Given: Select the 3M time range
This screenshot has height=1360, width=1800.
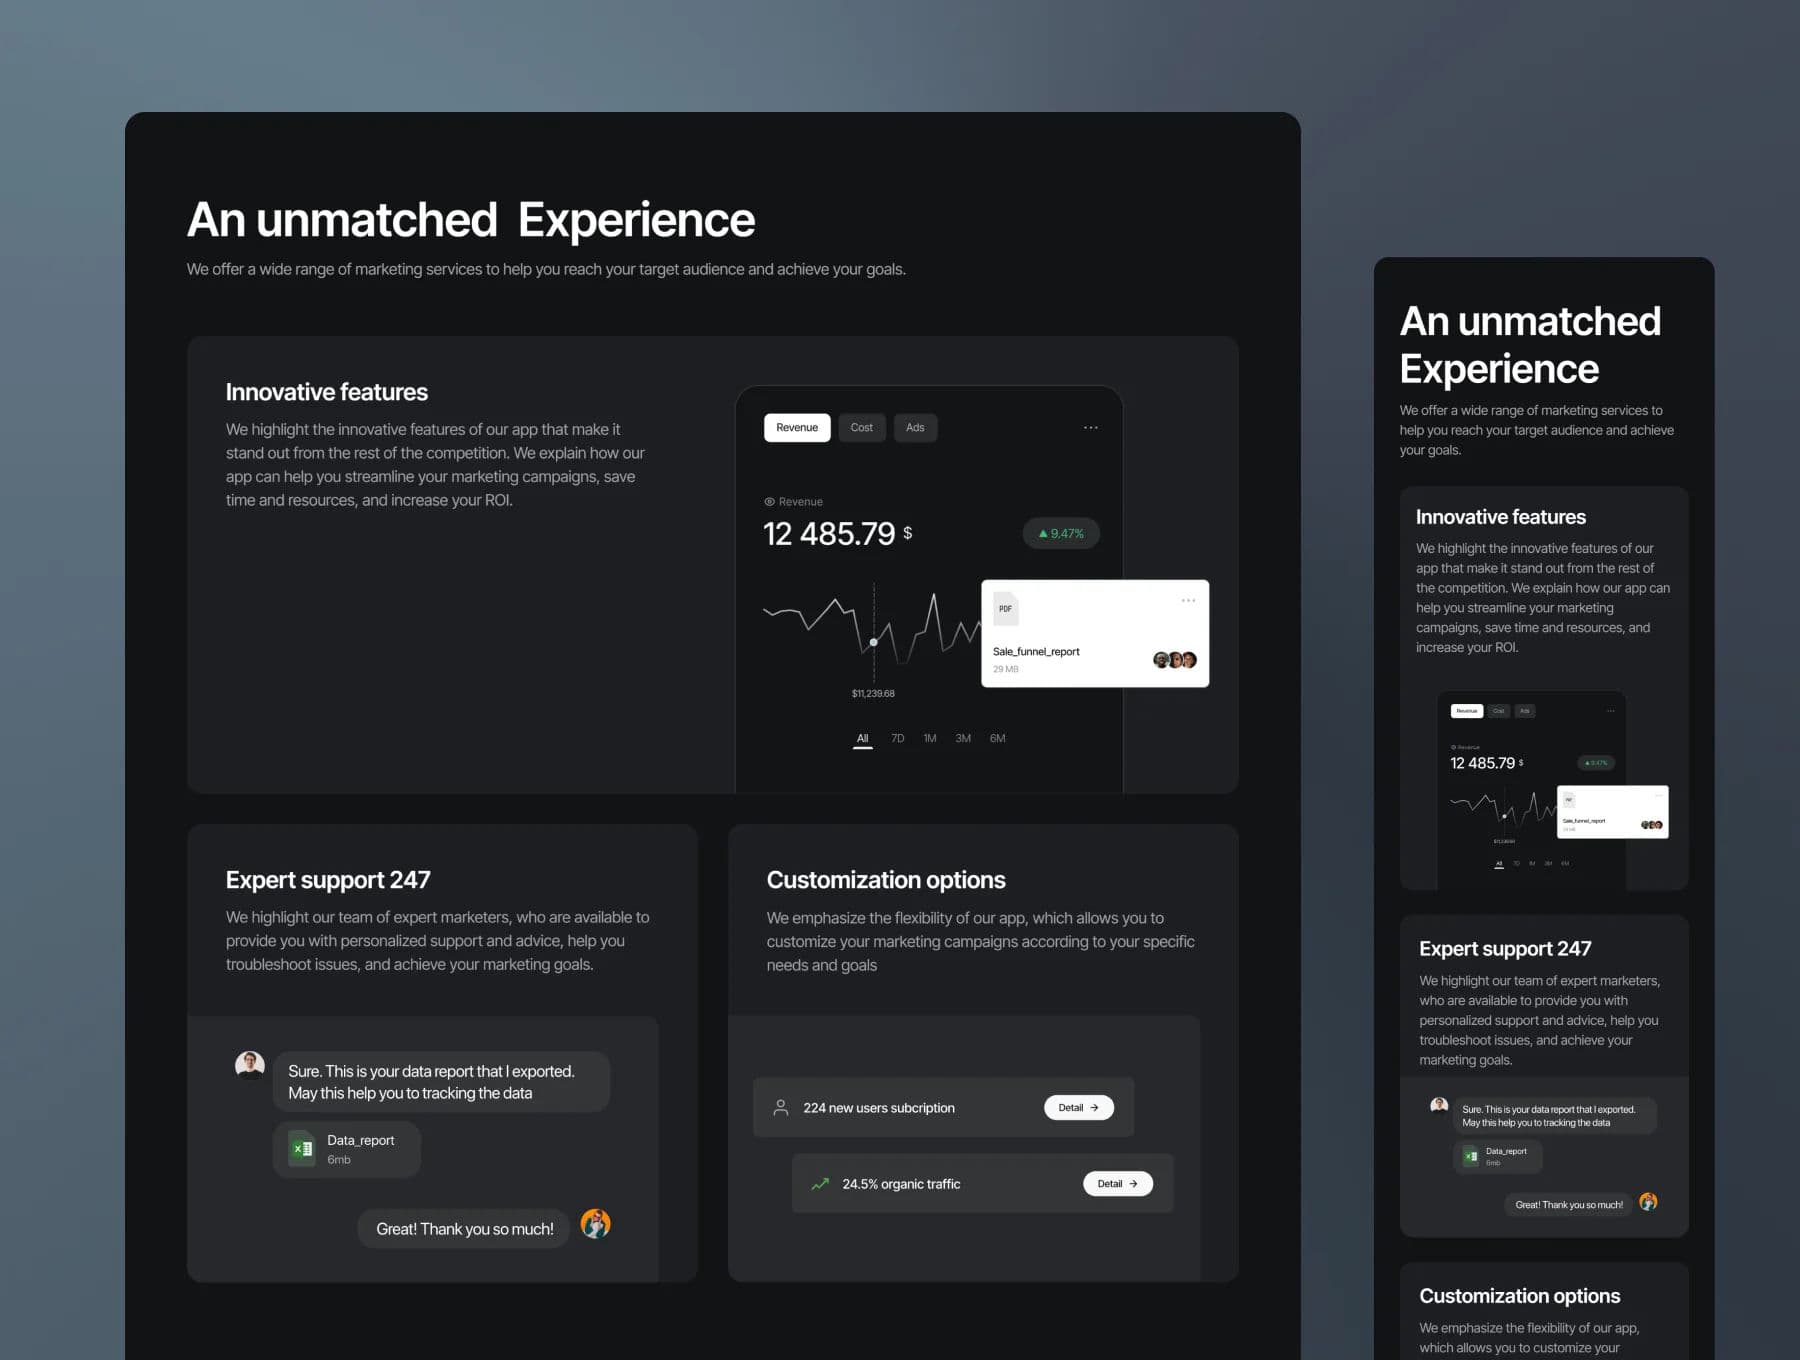Looking at the screenshot, I should pos(963,739).
